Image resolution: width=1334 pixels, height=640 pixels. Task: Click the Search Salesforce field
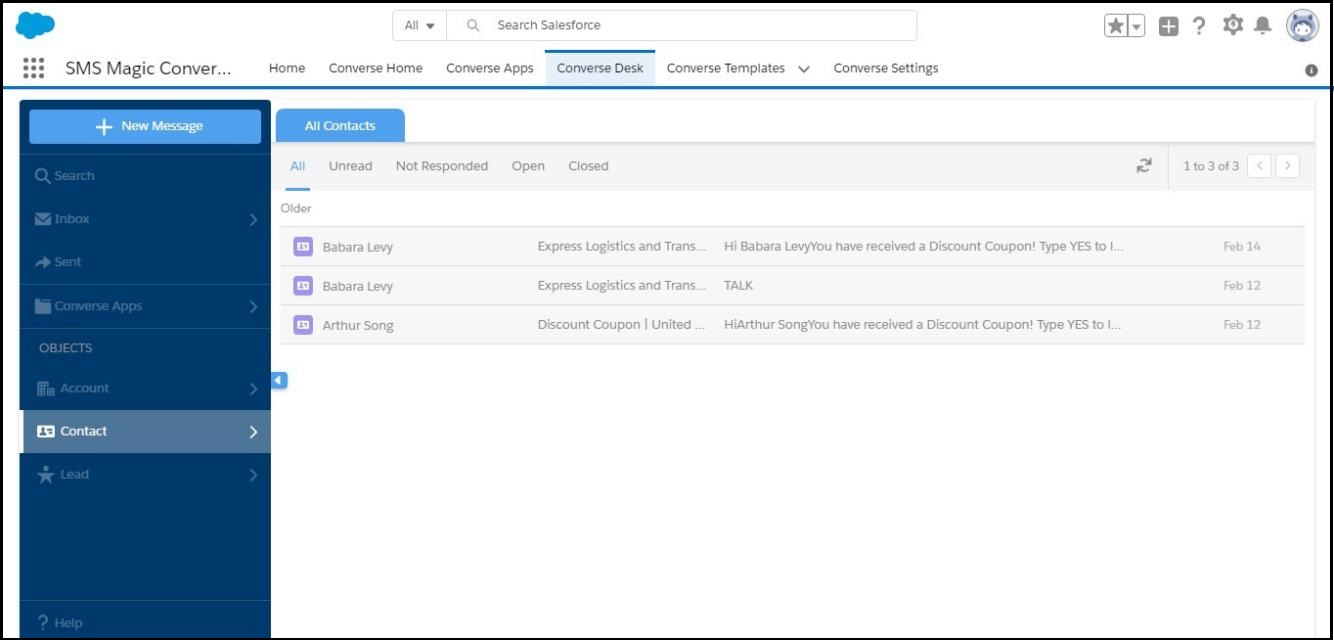pos(682,25)
